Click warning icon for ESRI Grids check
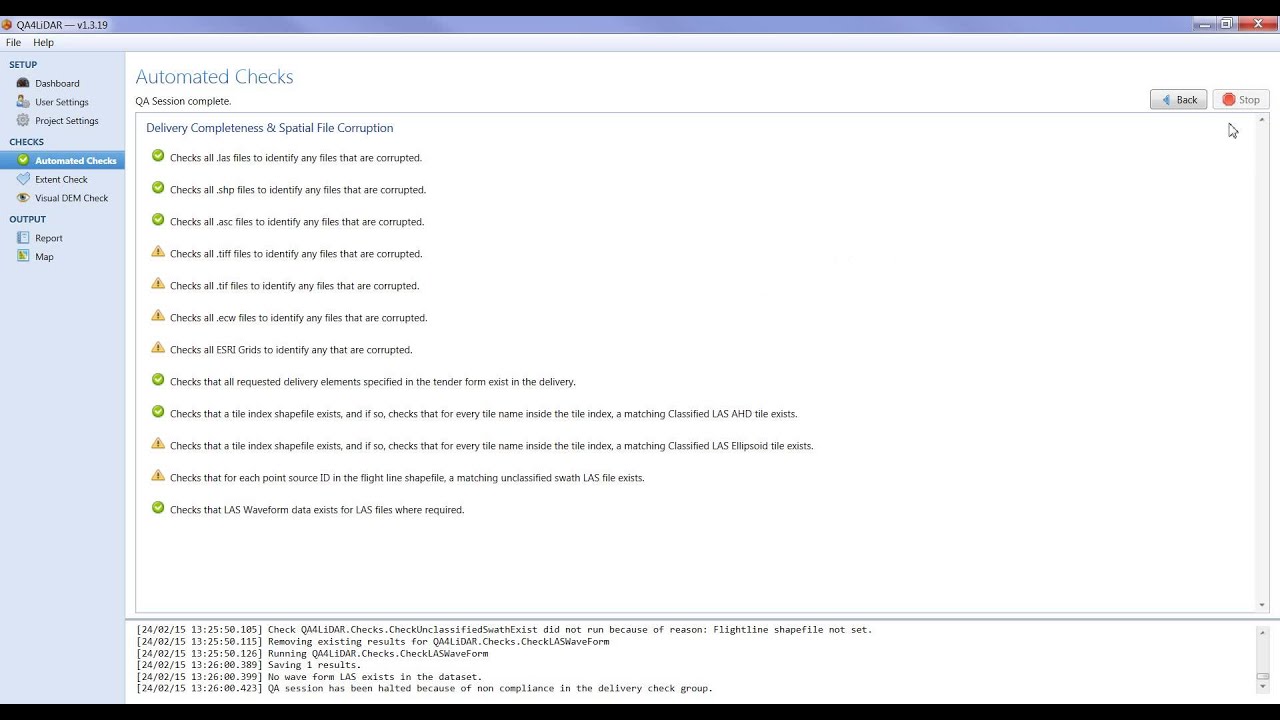The width and height of the screenshot is (1280, 720). (x=158, y=348)
